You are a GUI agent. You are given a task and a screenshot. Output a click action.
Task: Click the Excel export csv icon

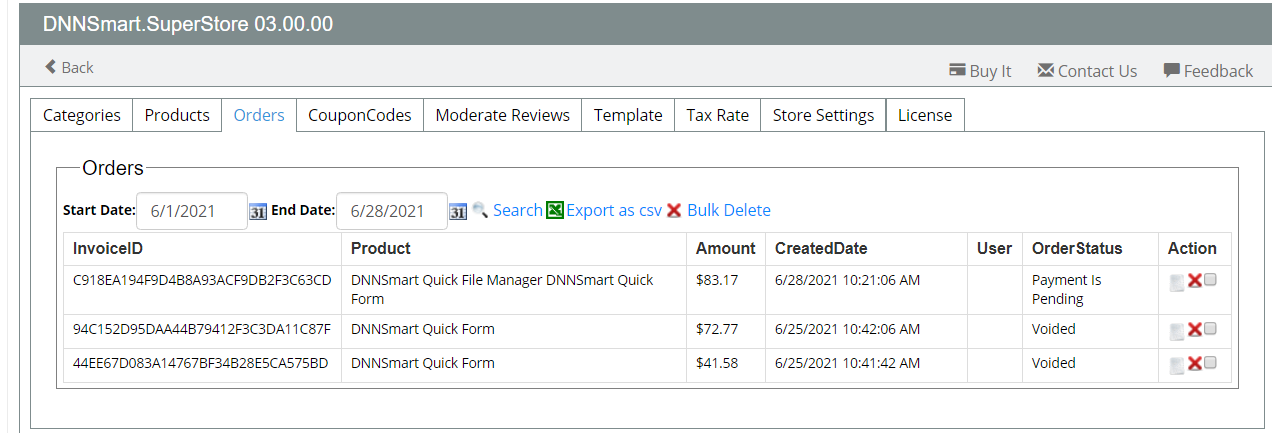(555, 210)
